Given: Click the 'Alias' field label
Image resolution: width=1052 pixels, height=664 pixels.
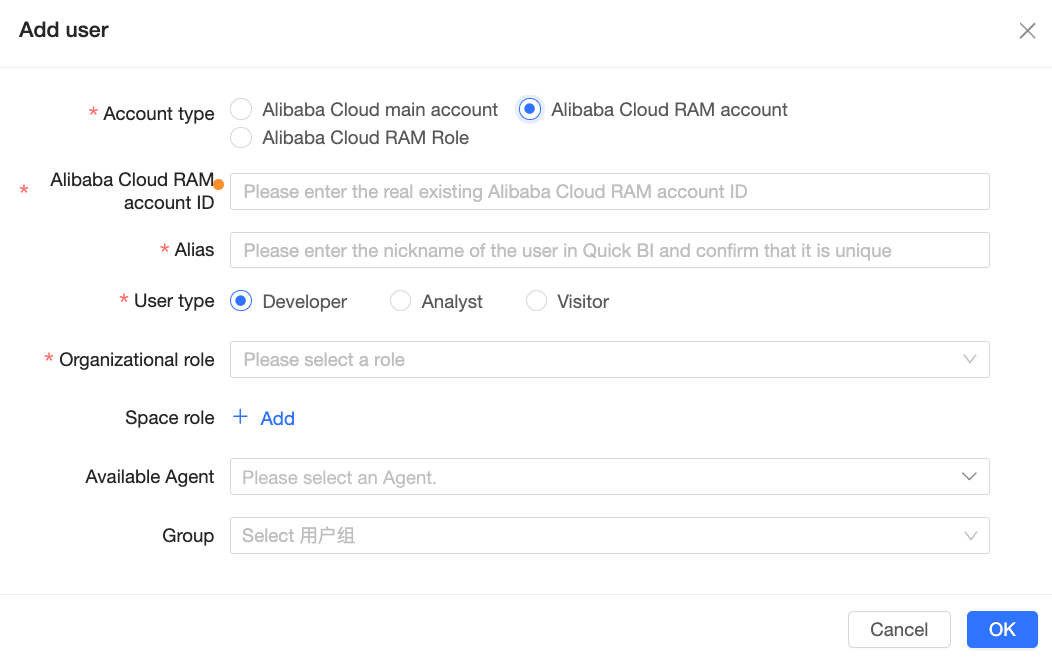Looking at the screenshot, I should [x=194, y=250].
